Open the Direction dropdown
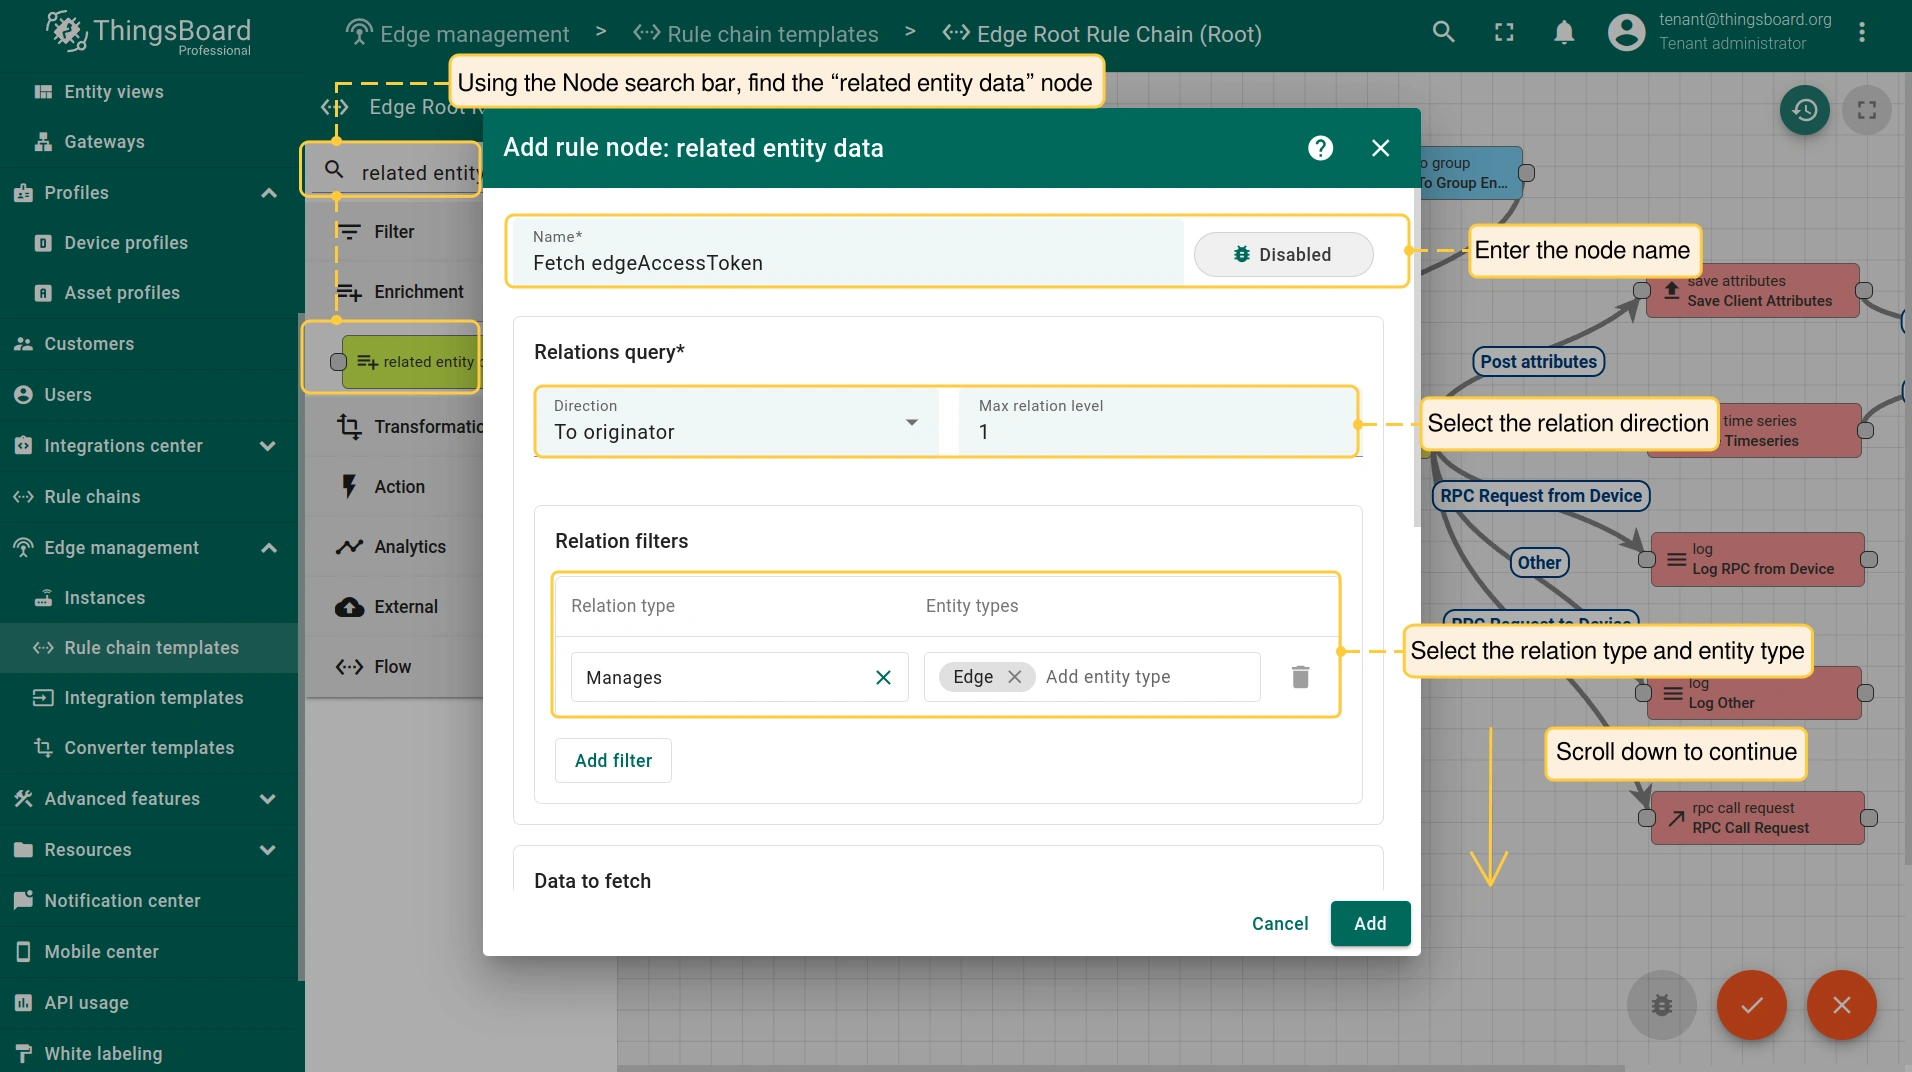Viewport: 1912px width, 1072px height. [736, 422]
